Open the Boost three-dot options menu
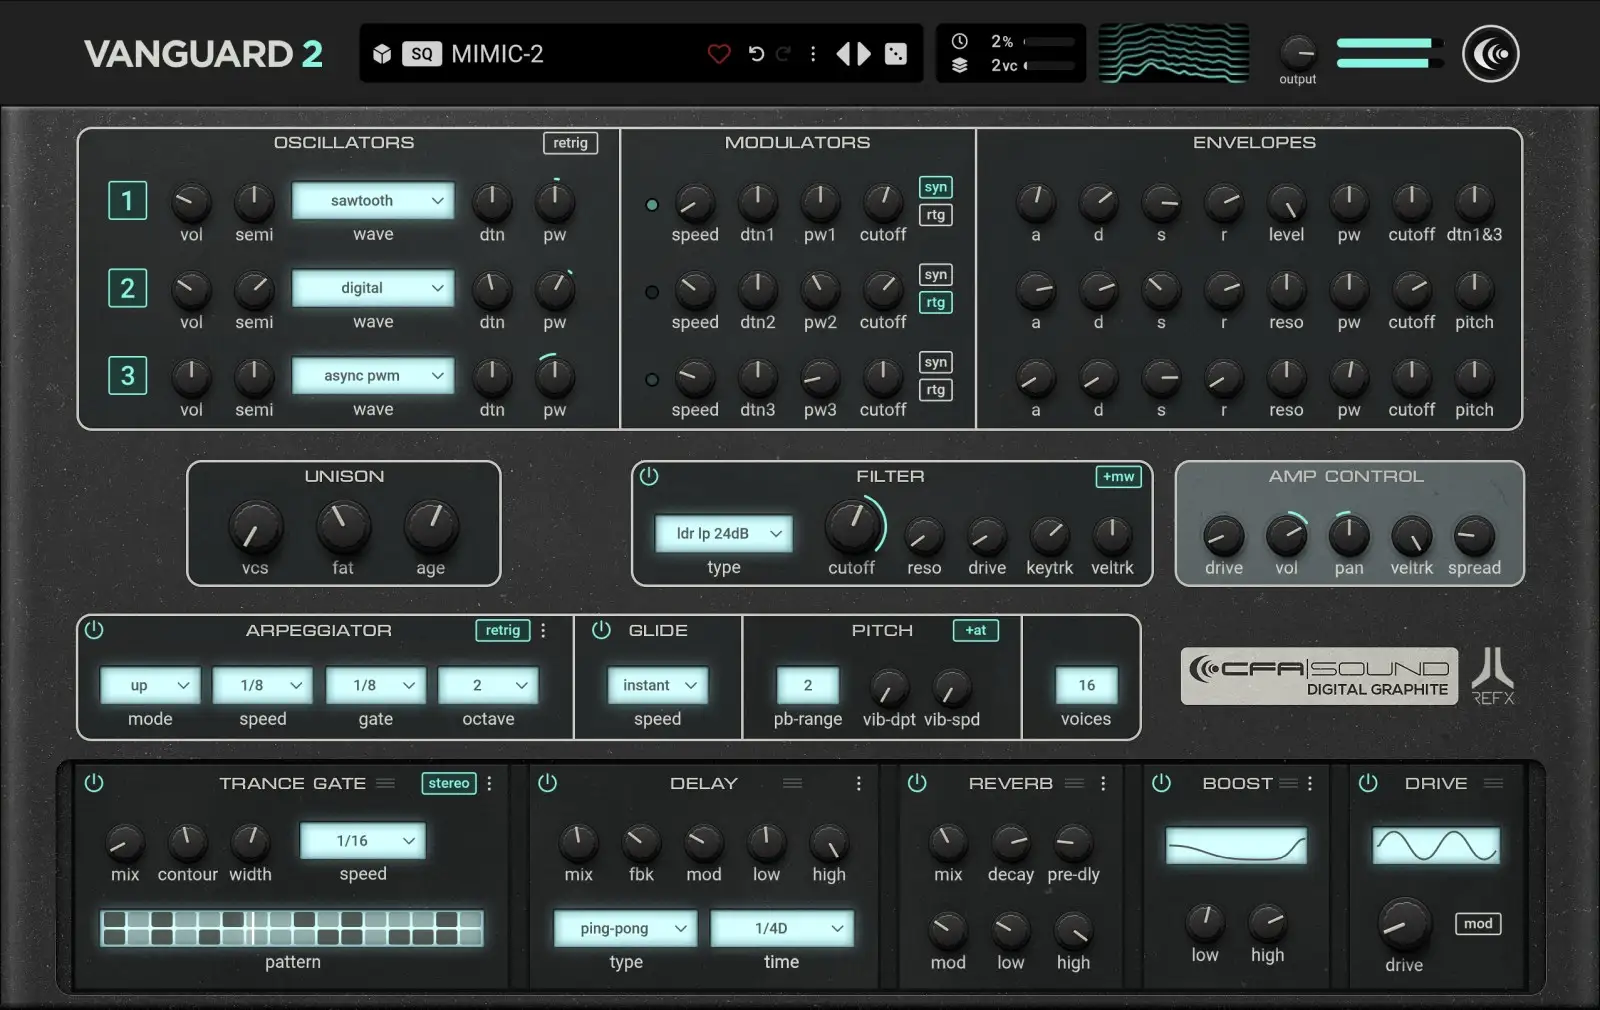The width and height of the screenshot is (1600, 1010). pyautogui.click(x=1309, y=783)
